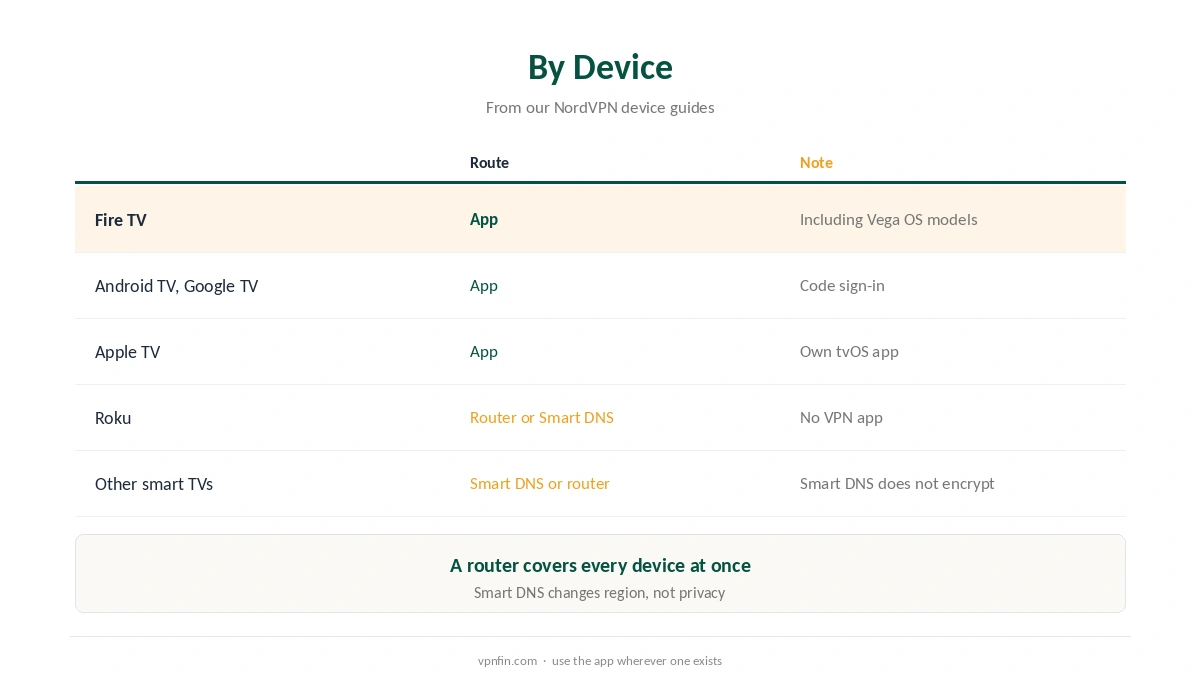
Task: Select the 'Note' column header
Action: click(x=816, y=162)
